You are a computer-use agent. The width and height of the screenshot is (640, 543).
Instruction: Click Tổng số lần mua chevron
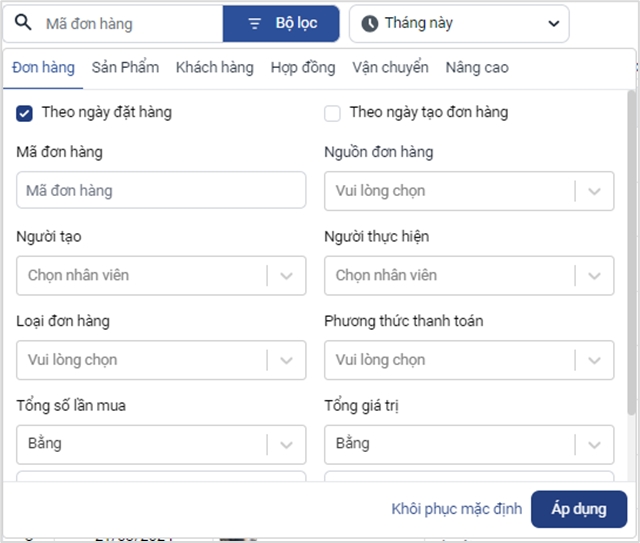click(287, 445)
